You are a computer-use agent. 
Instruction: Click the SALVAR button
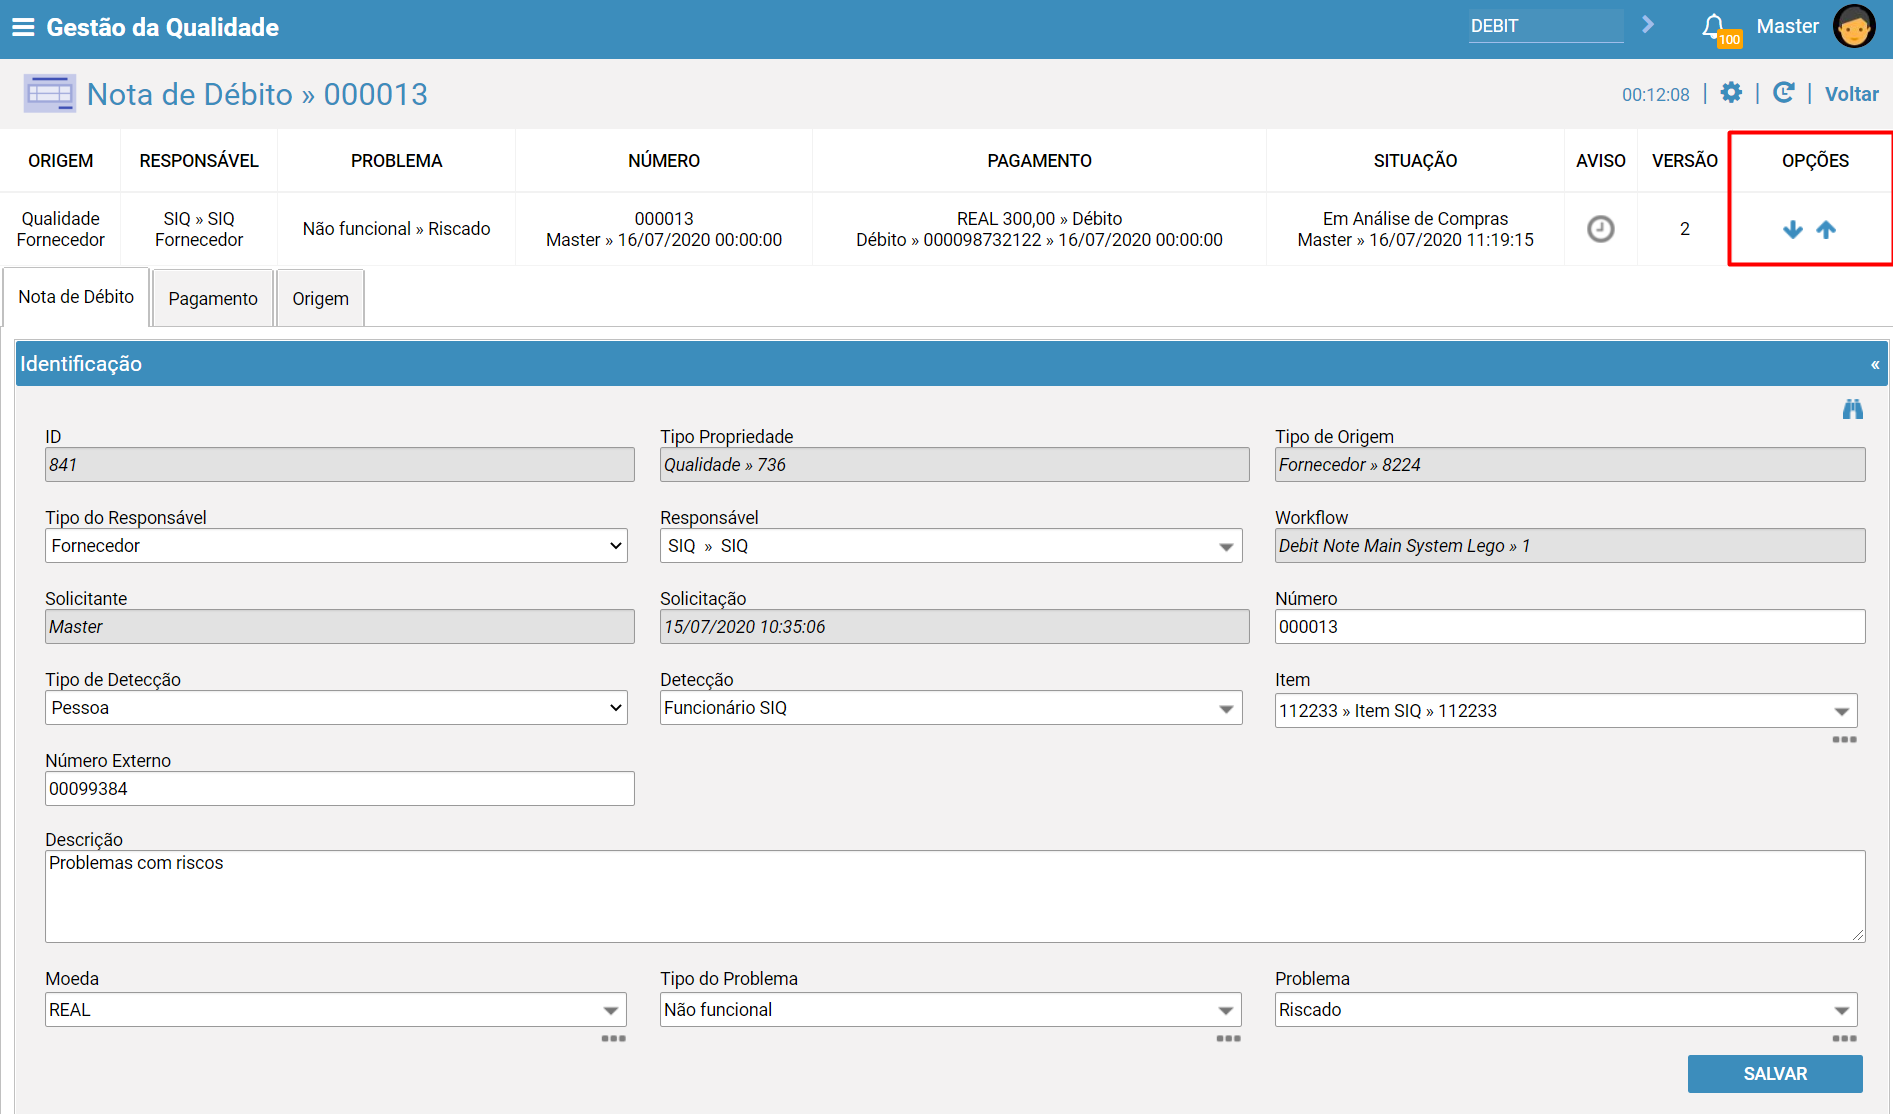pos(1775,1074)
